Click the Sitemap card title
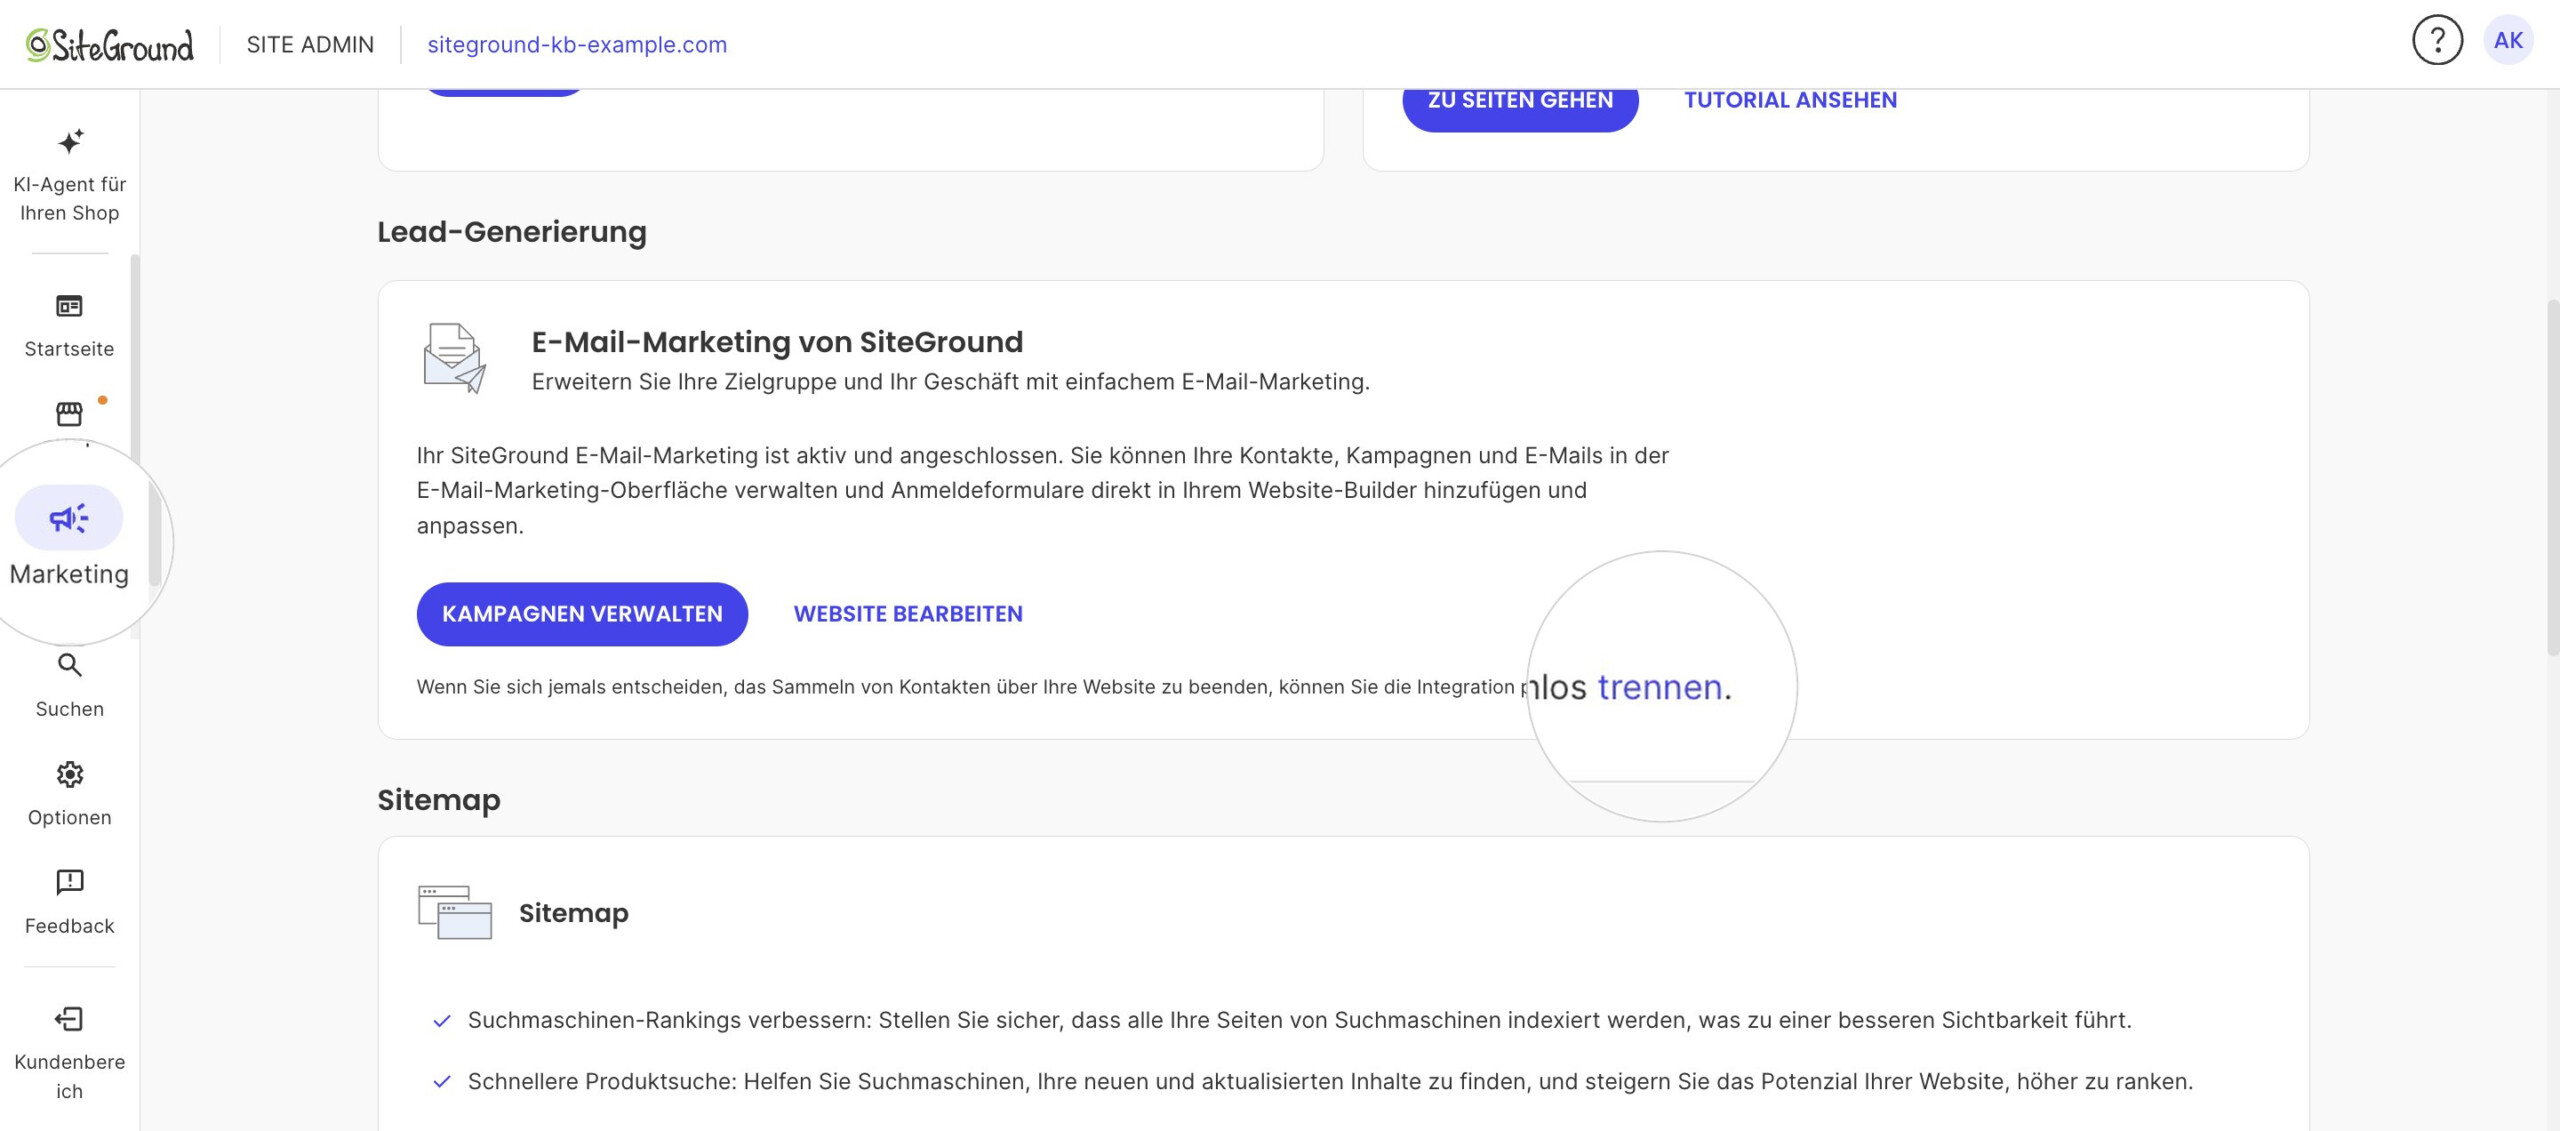 click(574, 913)
